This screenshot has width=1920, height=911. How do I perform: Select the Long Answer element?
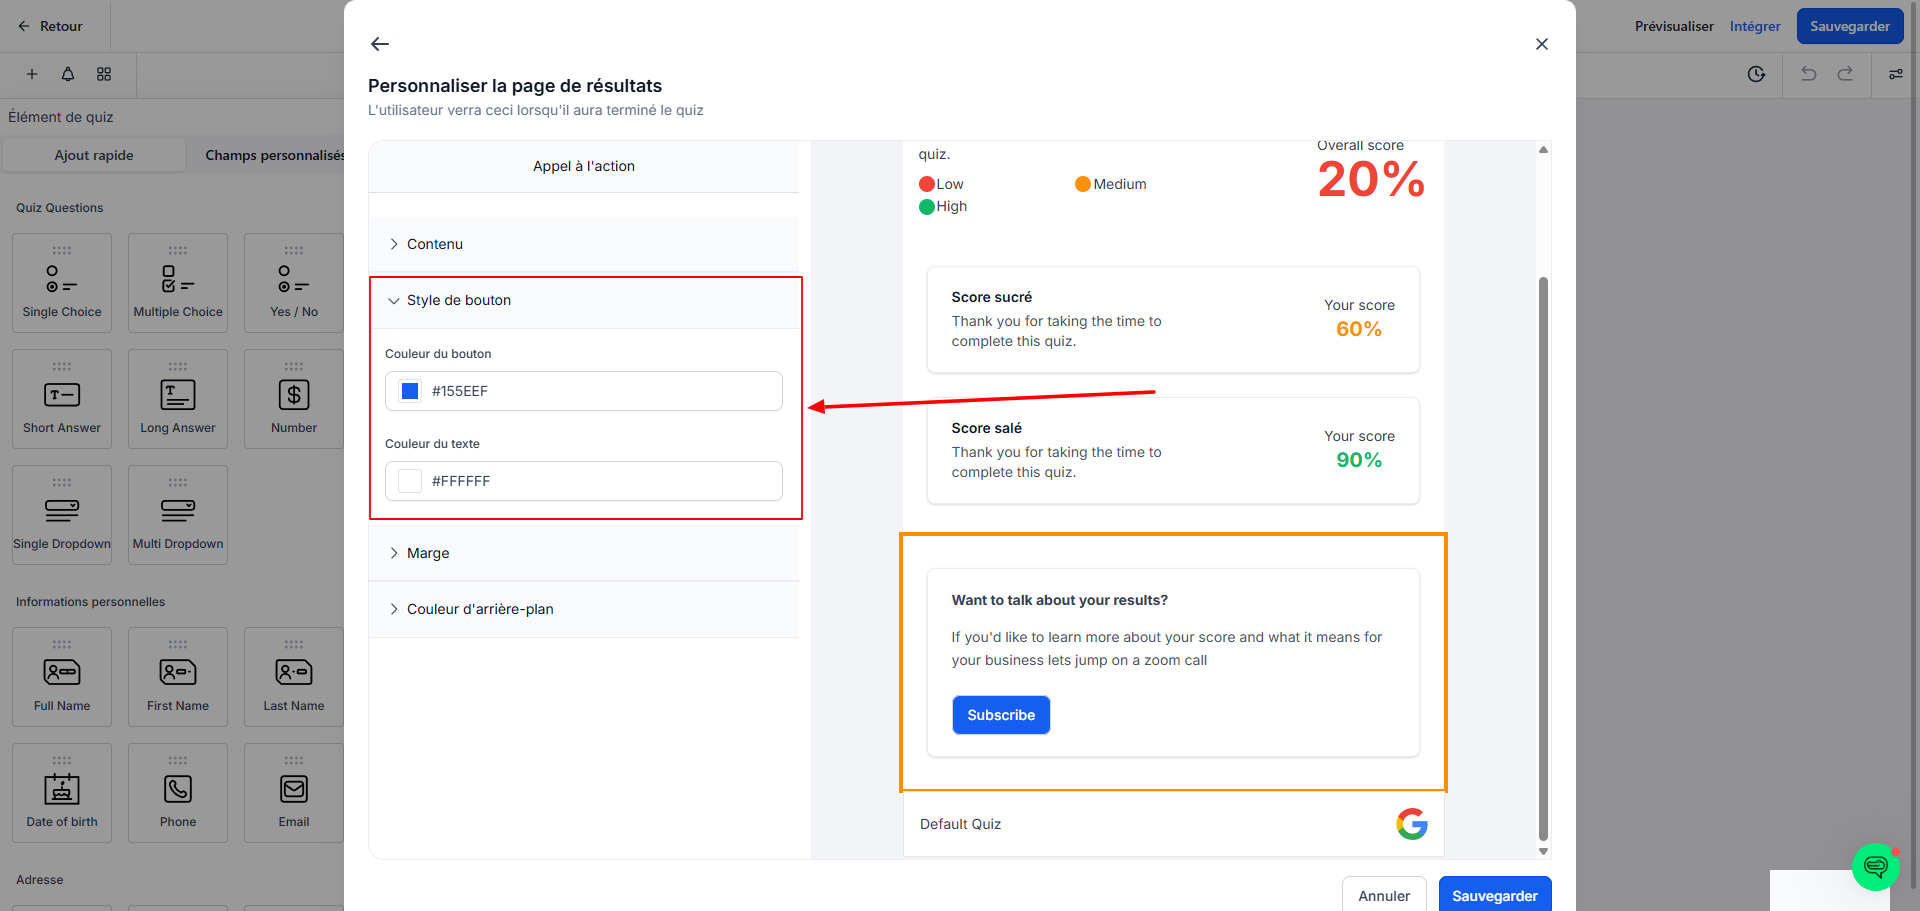click(178, 399)
